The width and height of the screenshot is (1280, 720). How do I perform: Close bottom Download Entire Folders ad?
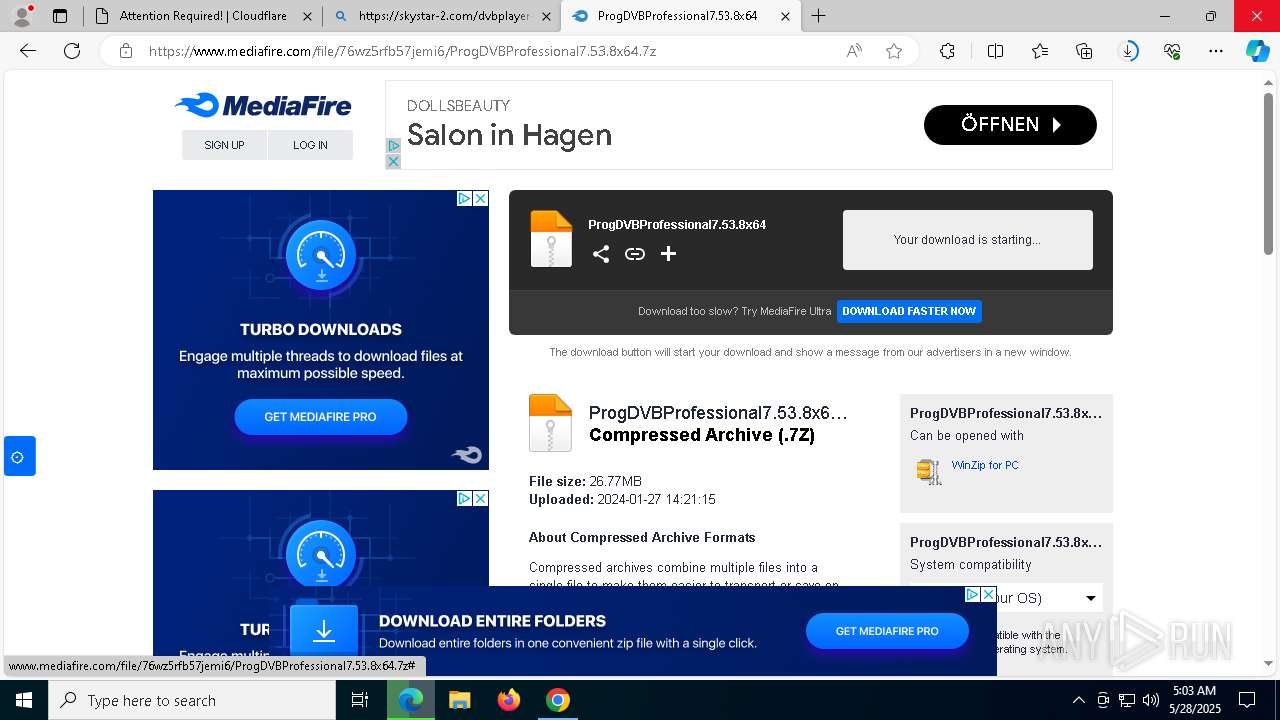coord(988,595)
